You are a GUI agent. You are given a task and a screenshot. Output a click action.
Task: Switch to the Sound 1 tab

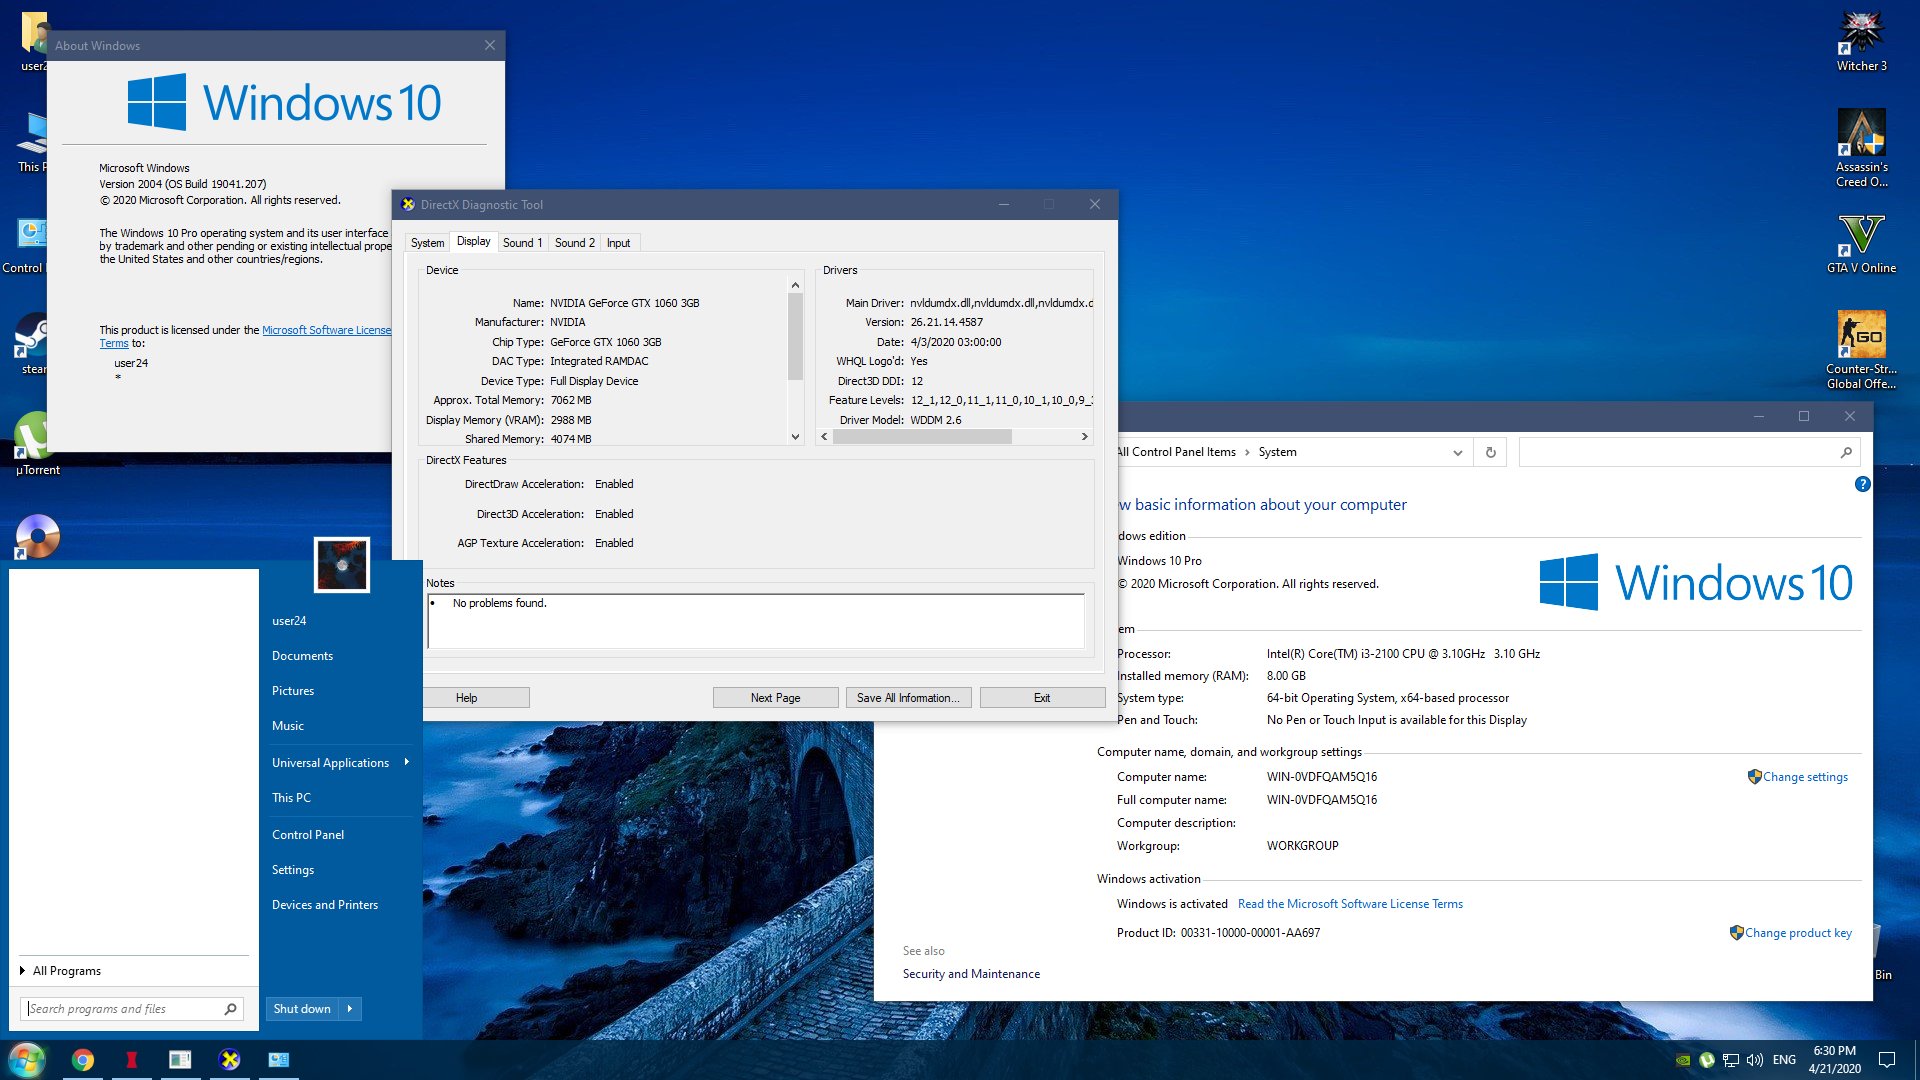pyautogui.click(x=522, y=243)
